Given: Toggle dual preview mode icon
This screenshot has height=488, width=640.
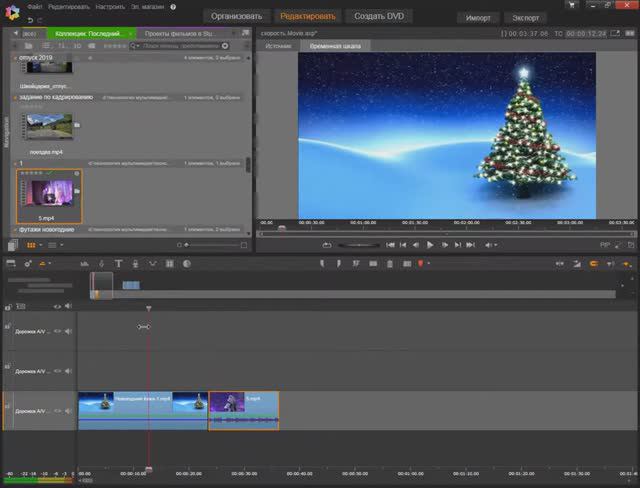Looking at the screenshot, I should (x=630, y=33).
